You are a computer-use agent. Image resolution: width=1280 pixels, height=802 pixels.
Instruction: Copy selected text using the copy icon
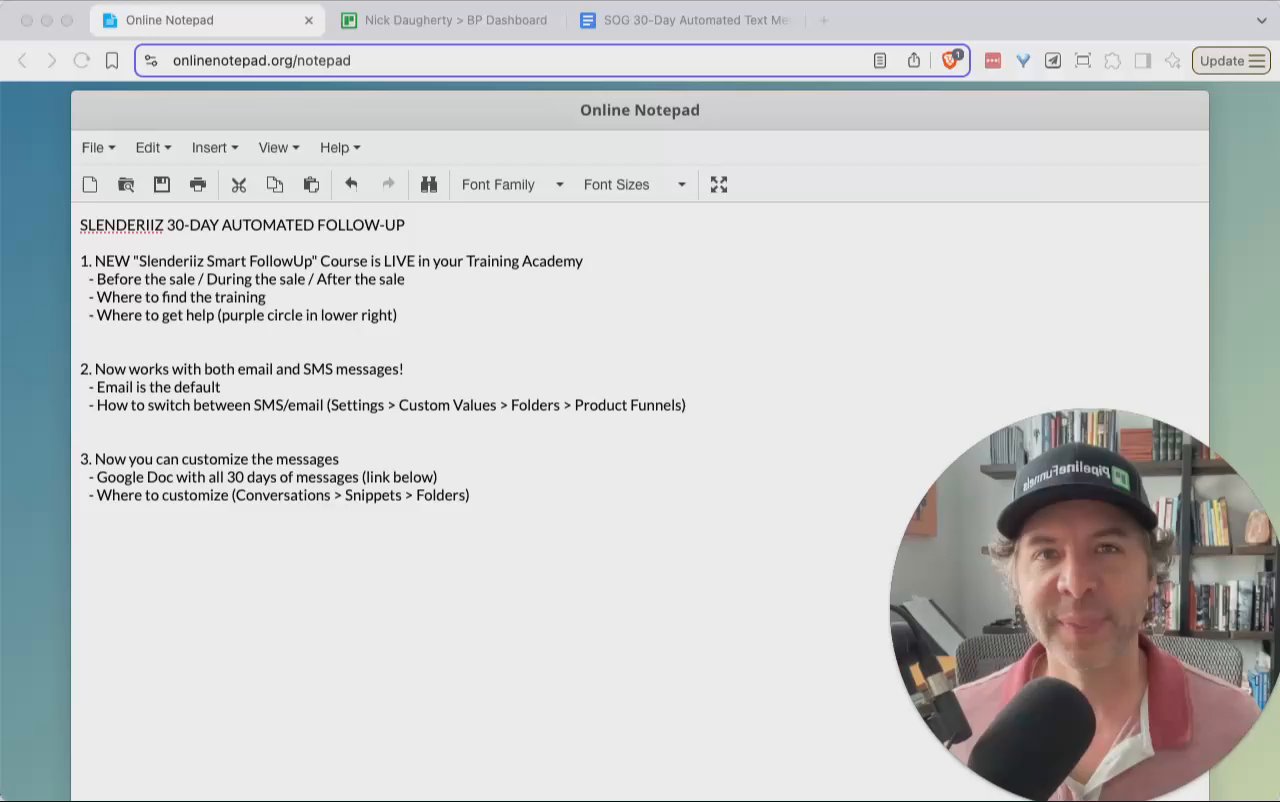(x=275, y=185)
